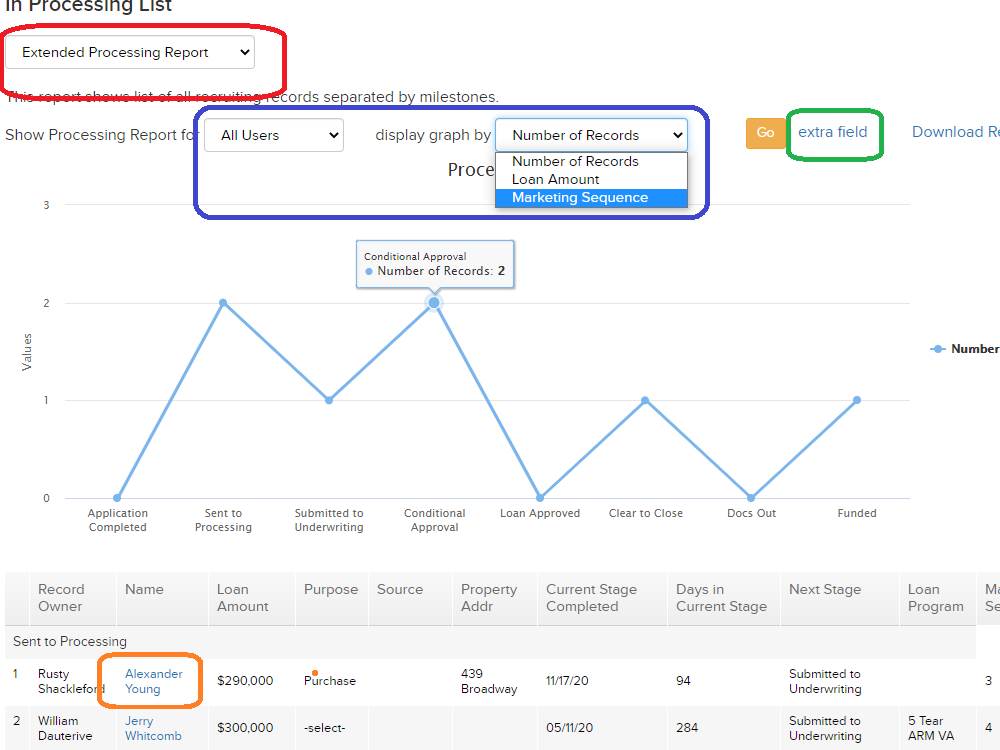Open the display graph by dropdown
The height and width of the screenshot is (750, 1000).
(591, 135)
